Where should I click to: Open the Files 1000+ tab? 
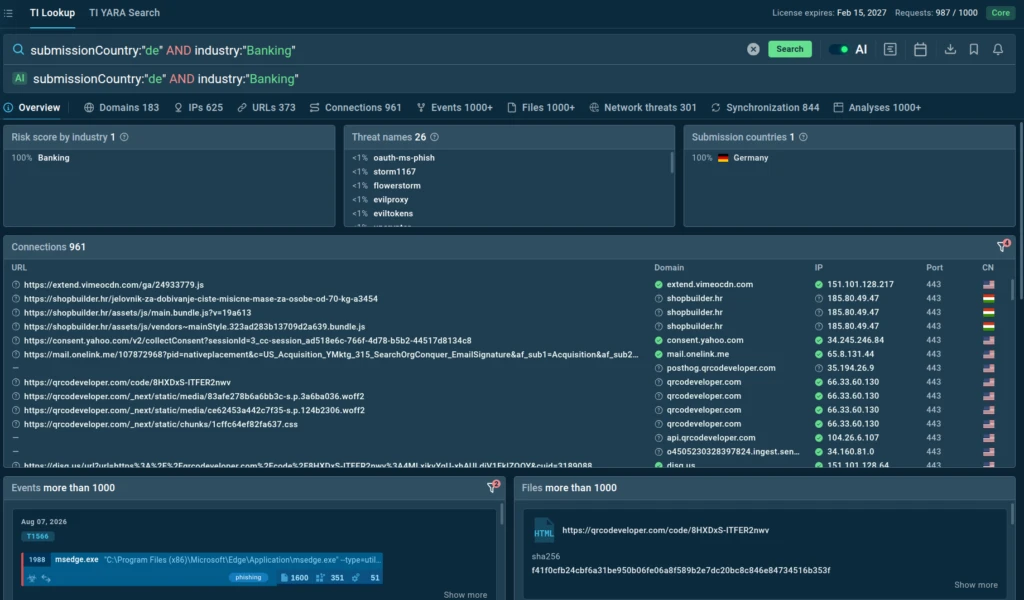click(x=541, y=108)
